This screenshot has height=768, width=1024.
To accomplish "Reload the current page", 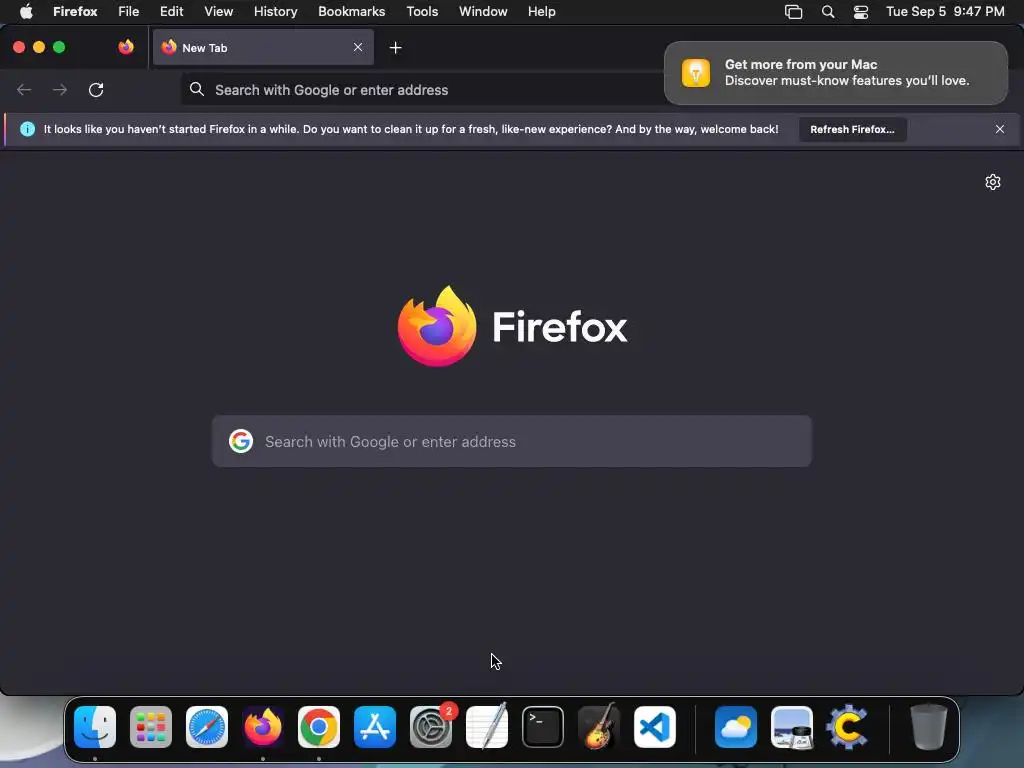I will (96, 89).
